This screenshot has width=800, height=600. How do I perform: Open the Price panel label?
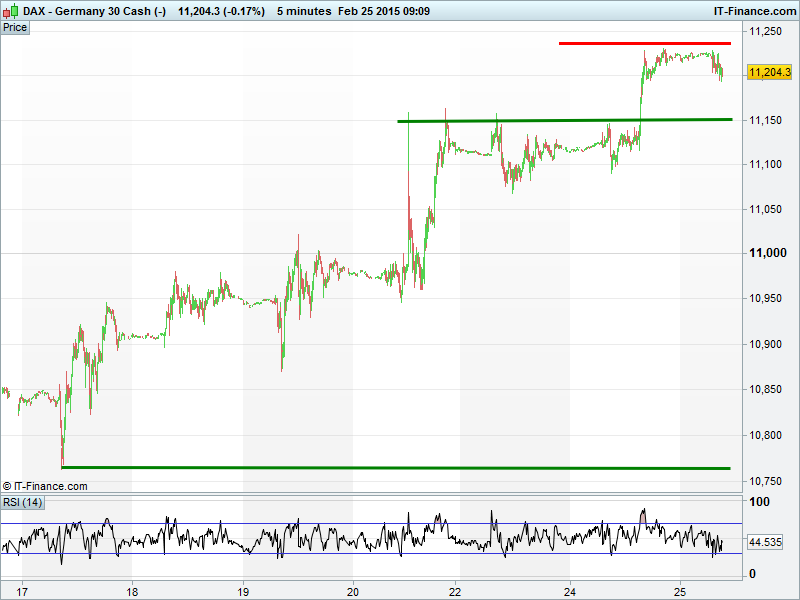point(16,27)
